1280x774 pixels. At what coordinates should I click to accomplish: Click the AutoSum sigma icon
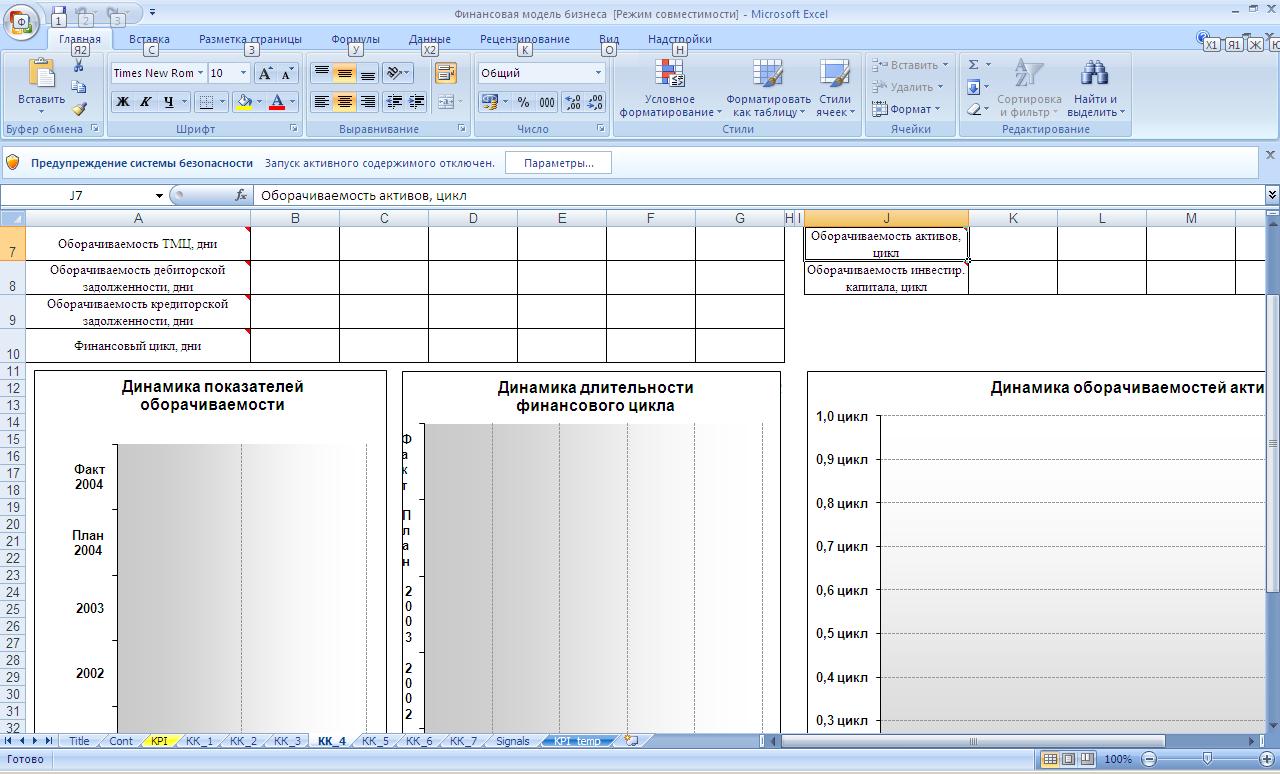974,65
